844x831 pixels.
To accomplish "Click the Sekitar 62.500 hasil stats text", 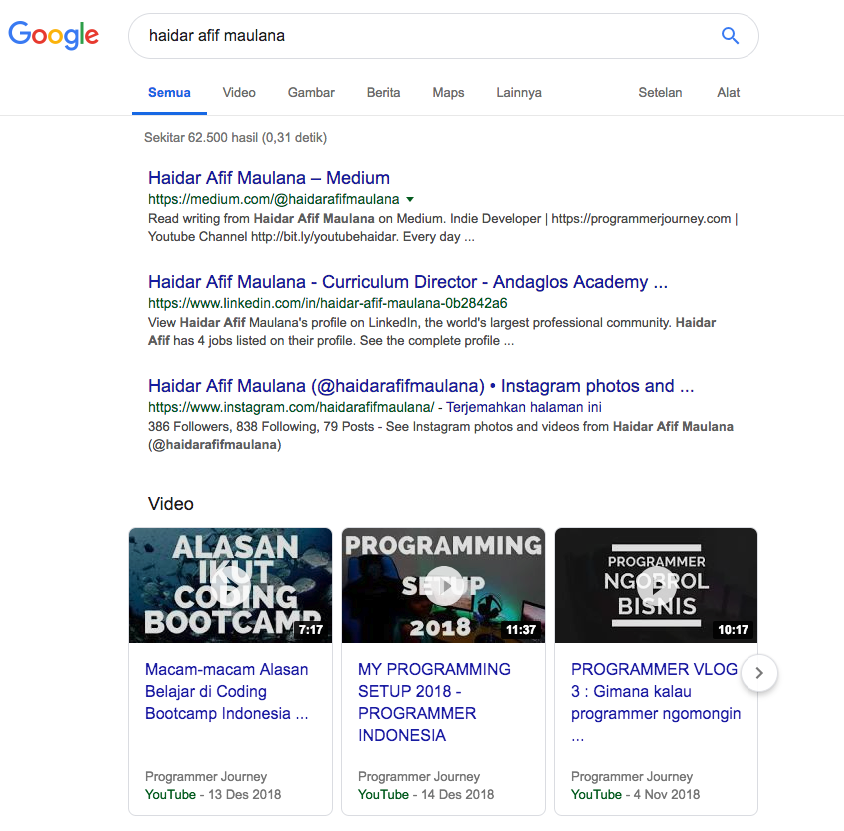I will [x=235, y=138].
